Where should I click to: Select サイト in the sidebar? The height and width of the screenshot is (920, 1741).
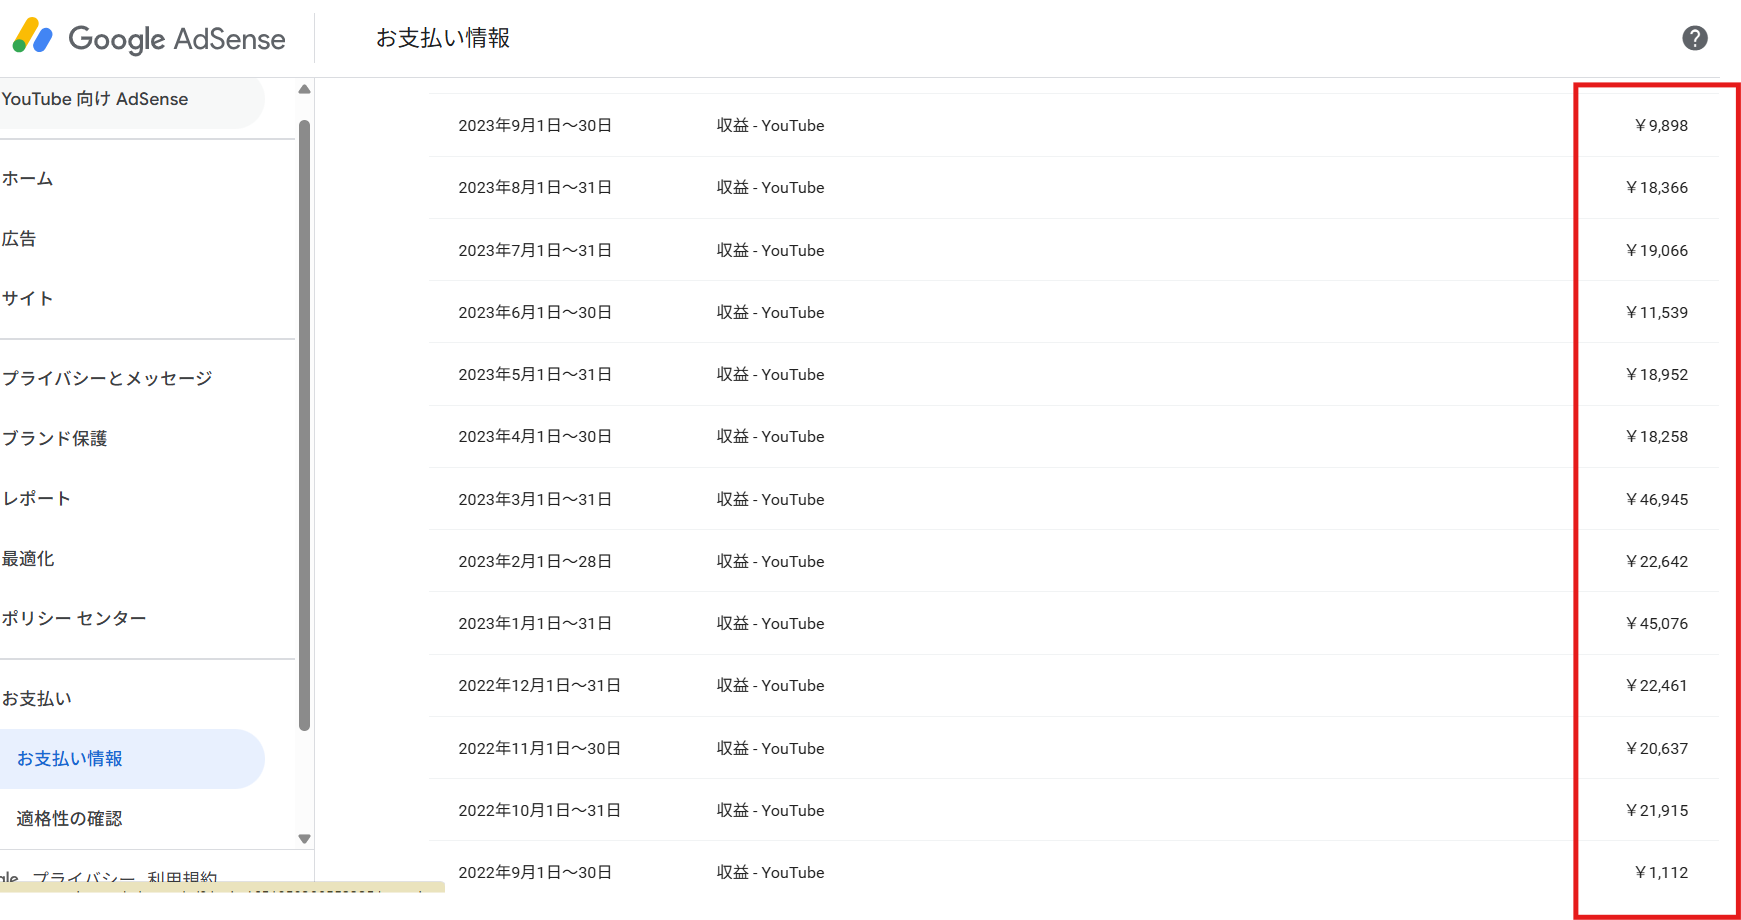coord(28,299)
